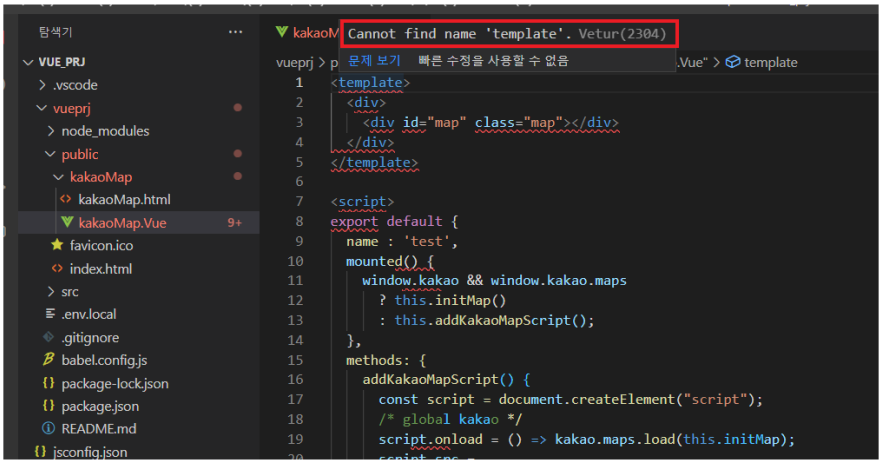Open .gitignore file

pyautogui.click(x=90, y=338)
